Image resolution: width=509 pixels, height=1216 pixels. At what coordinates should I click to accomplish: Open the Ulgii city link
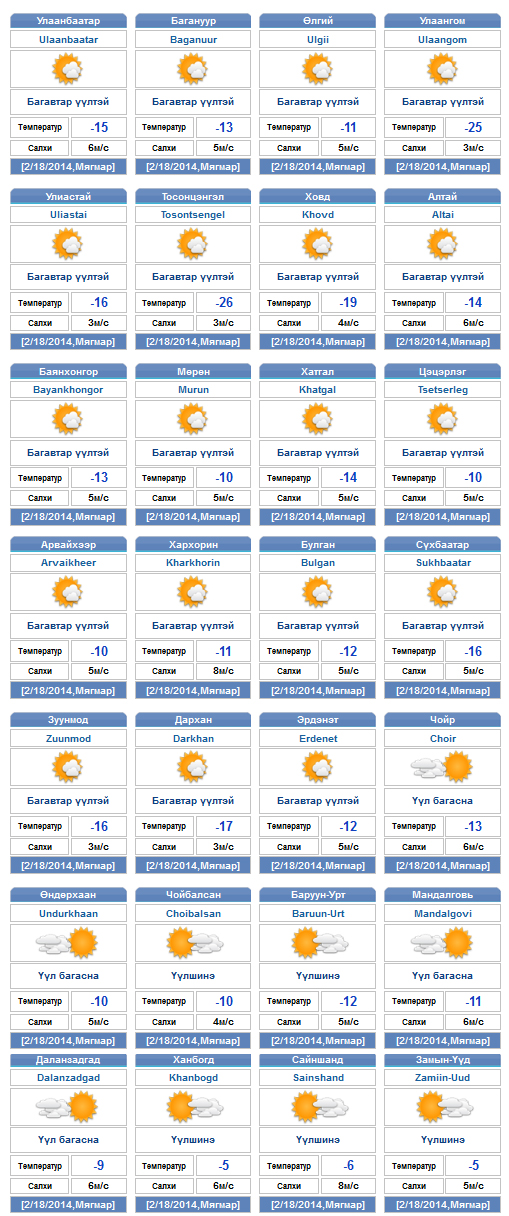(x=318, y=40)
